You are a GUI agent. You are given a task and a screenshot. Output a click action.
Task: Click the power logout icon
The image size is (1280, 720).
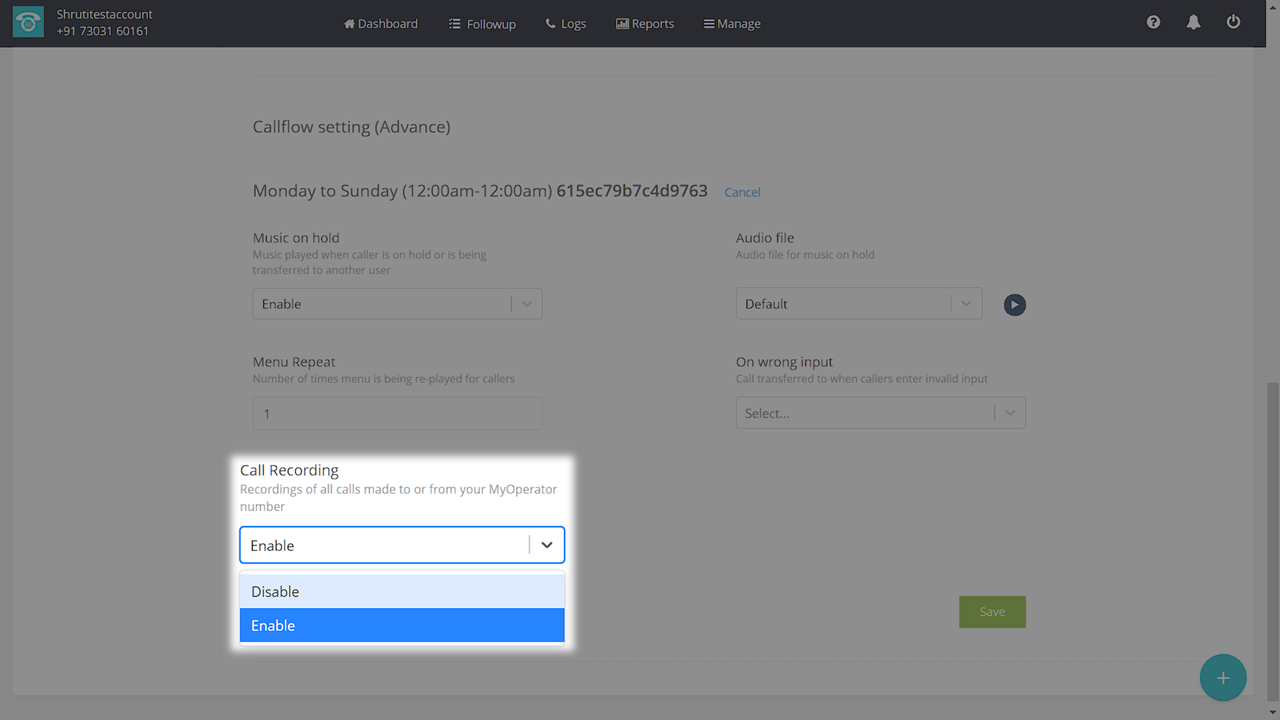click(1233, 22)
